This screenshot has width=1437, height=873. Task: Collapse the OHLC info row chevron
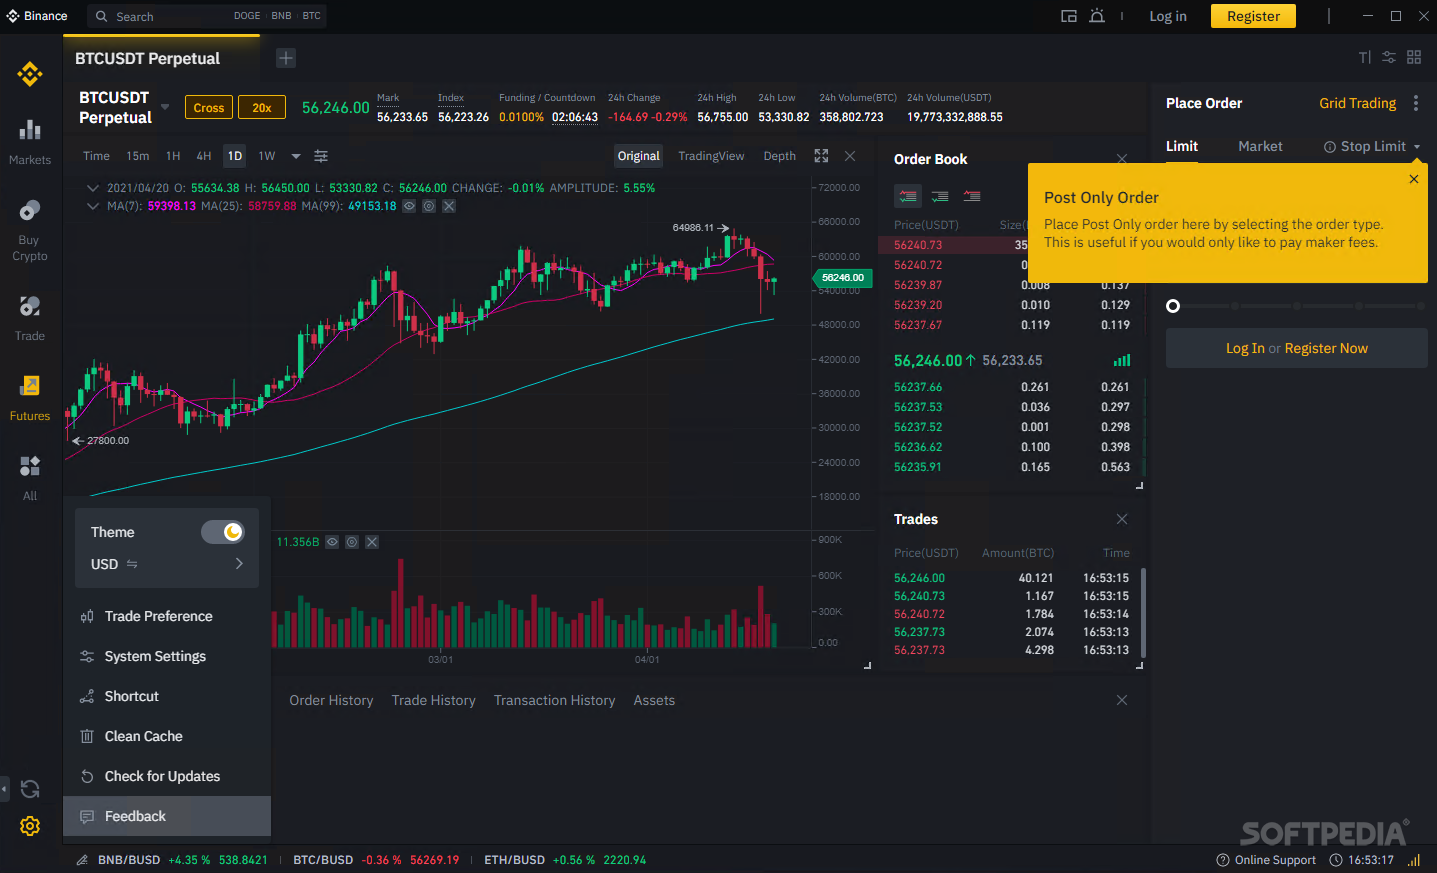coord(93,188)
